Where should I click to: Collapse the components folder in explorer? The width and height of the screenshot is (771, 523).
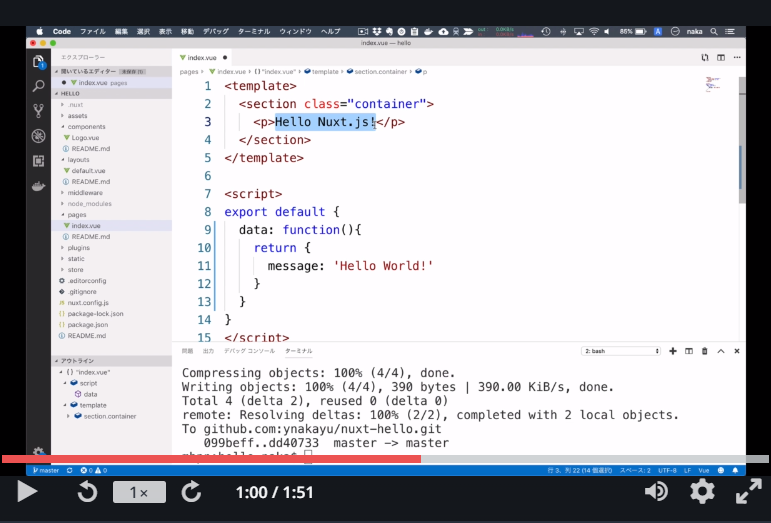(86, 127)
